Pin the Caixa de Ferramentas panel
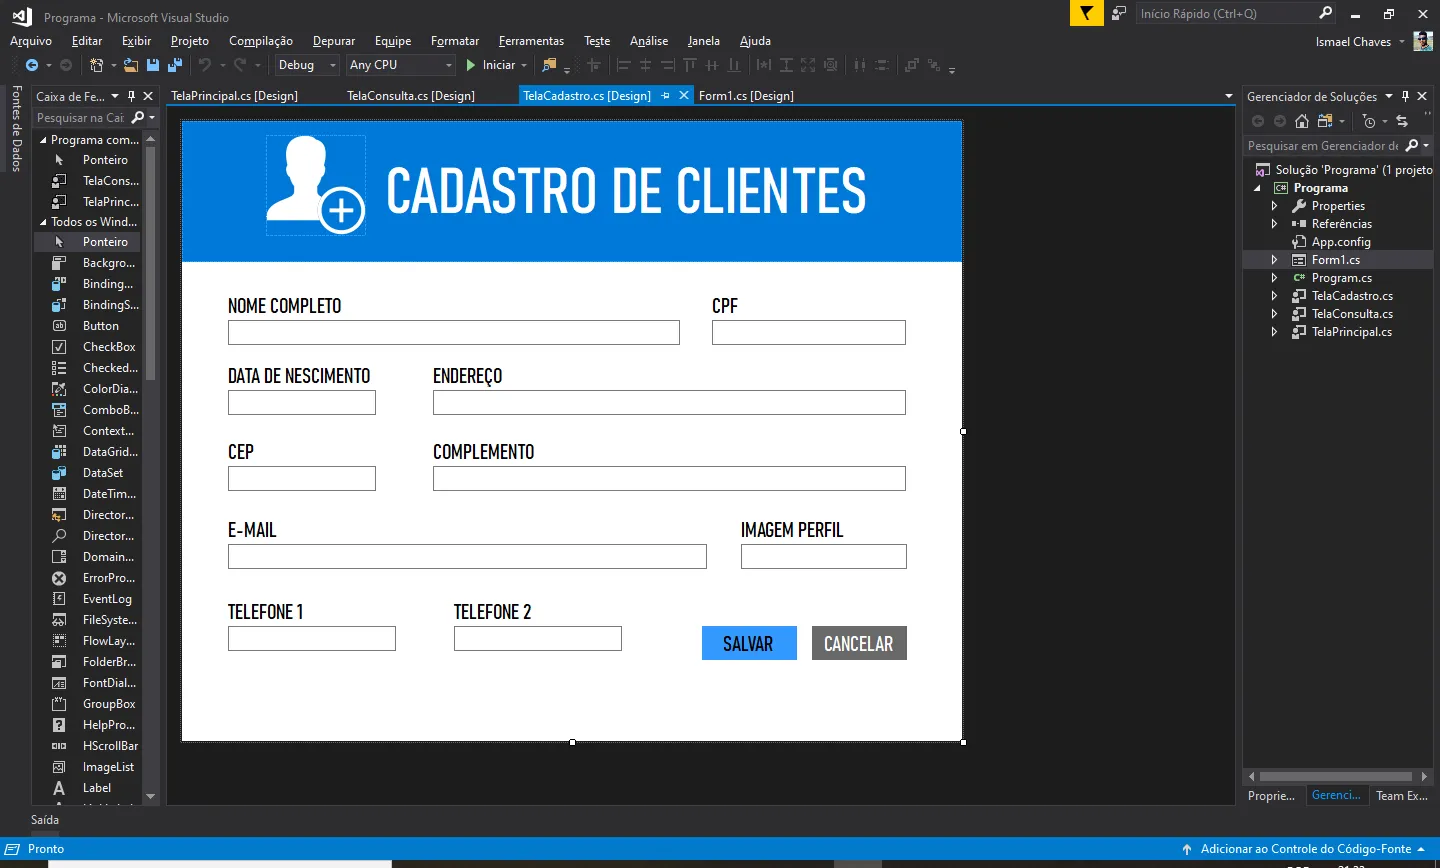 pos(131,96)
